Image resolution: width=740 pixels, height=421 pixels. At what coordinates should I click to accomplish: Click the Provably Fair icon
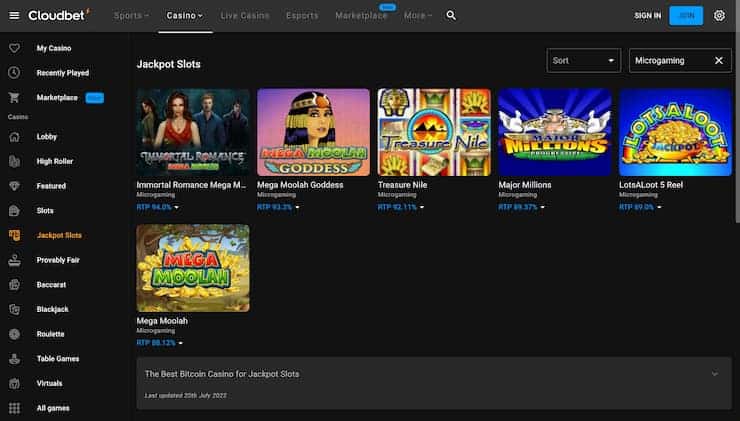pos(14,260)
